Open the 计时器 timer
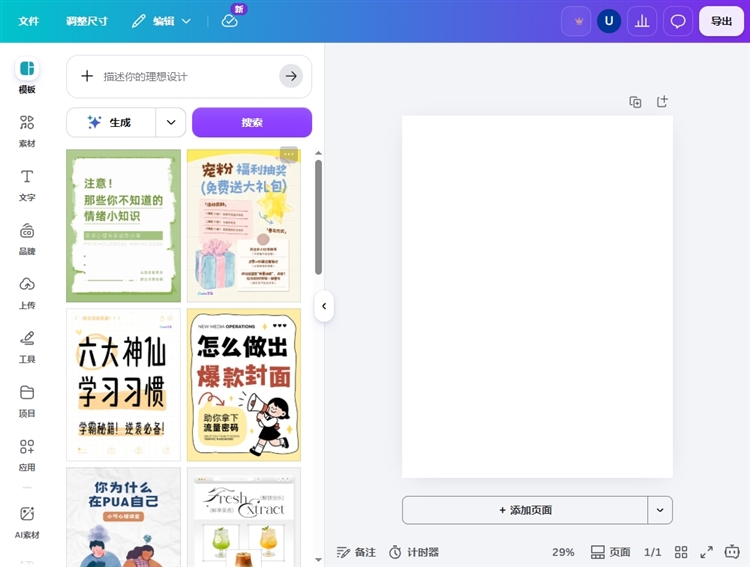 coord(414,552)
